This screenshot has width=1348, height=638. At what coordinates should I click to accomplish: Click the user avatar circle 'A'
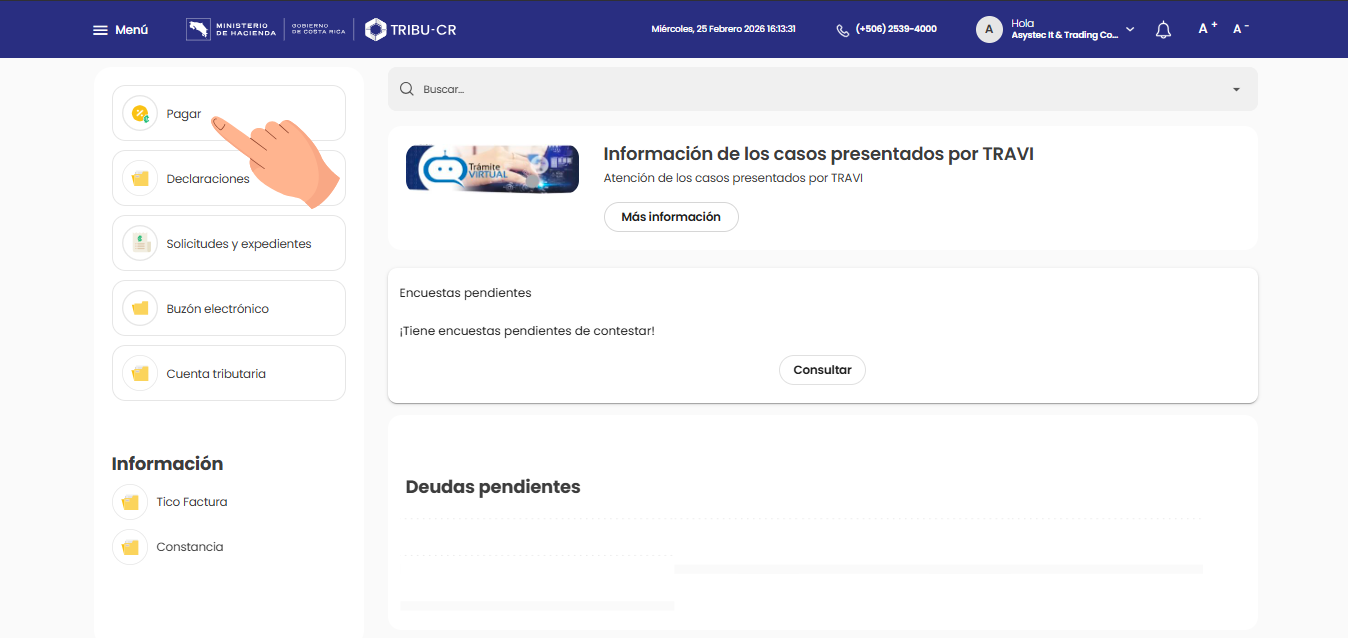point(989,30)
